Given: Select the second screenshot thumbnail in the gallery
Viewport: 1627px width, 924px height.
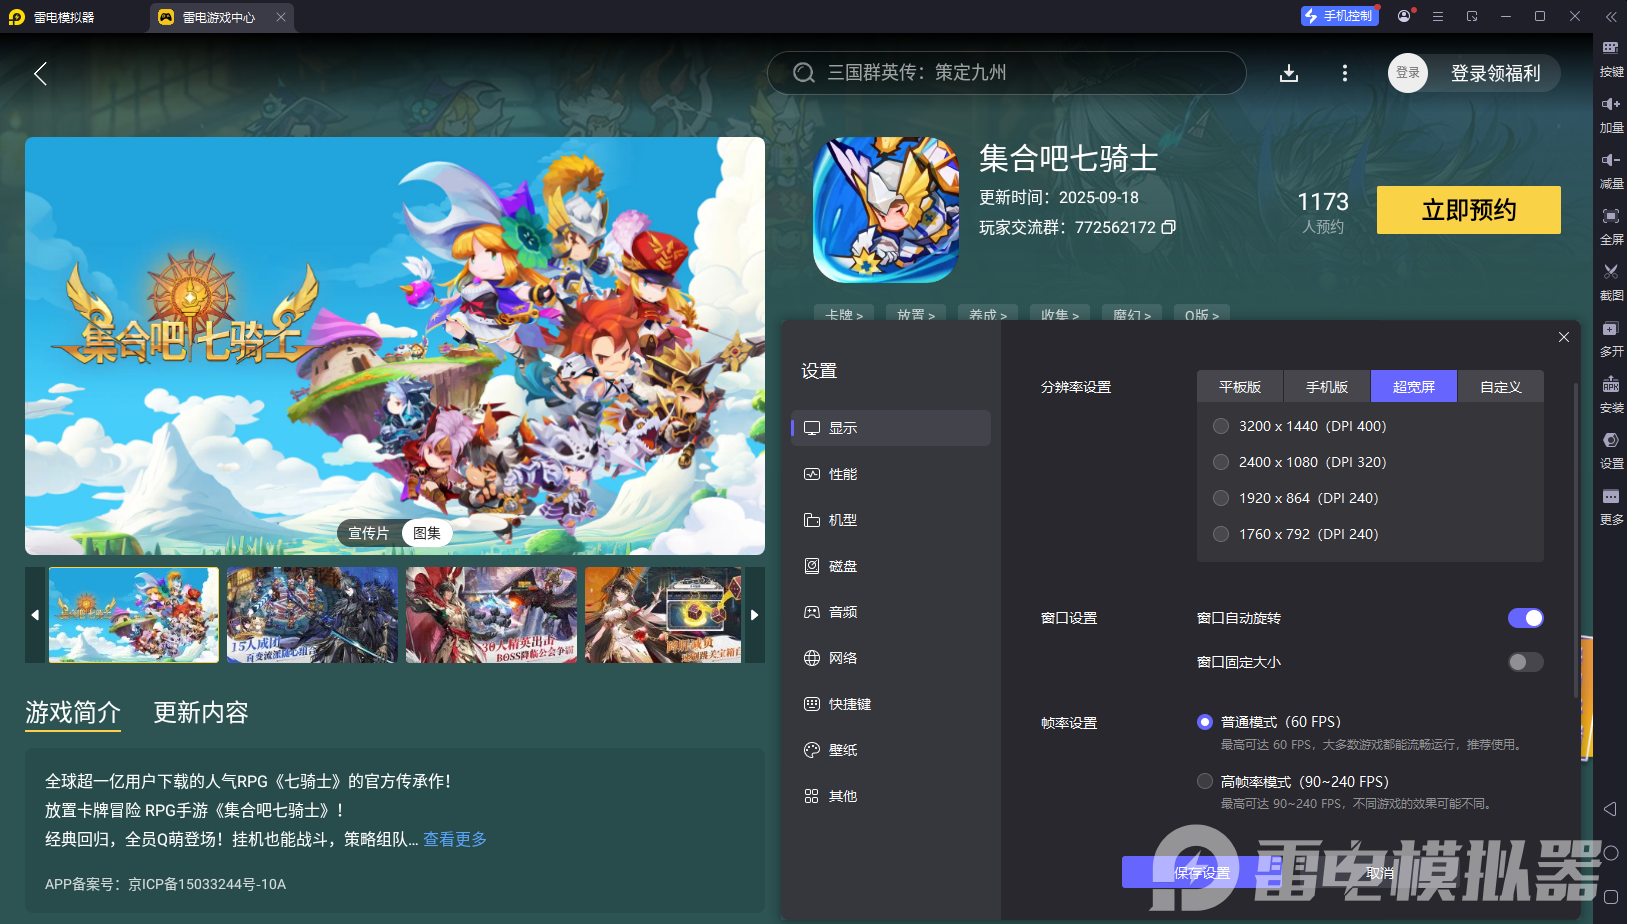Looking at the screenshot, I should [x=311, y=614].
